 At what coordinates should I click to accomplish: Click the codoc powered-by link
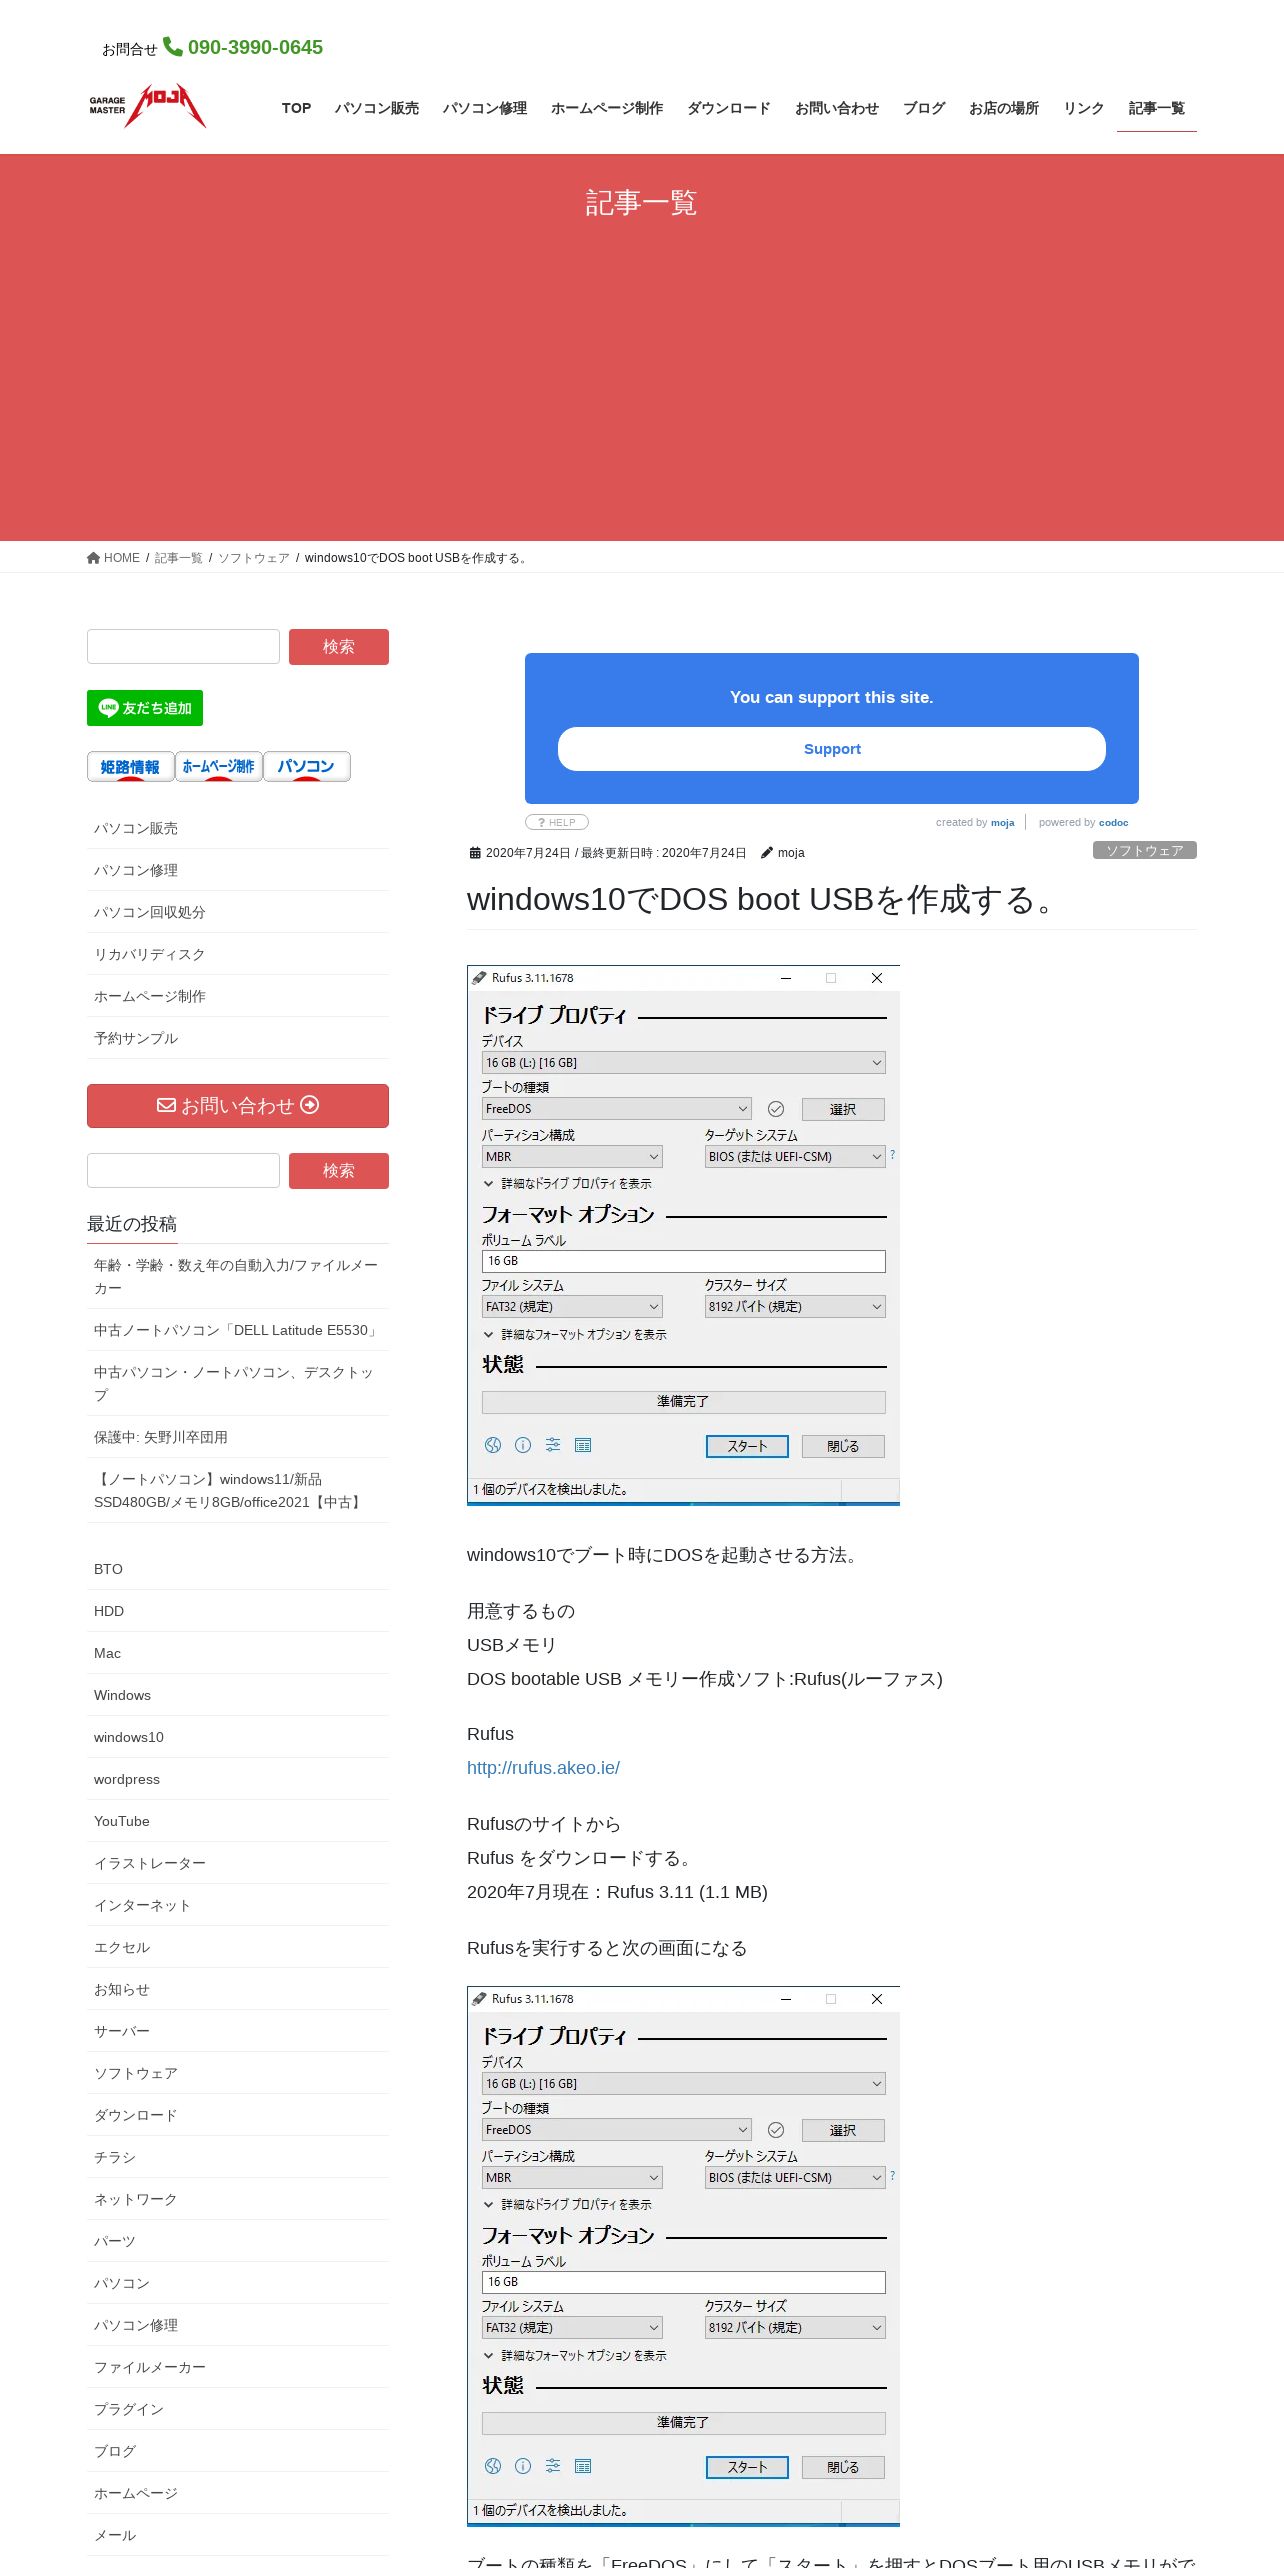pos(1113,823)
